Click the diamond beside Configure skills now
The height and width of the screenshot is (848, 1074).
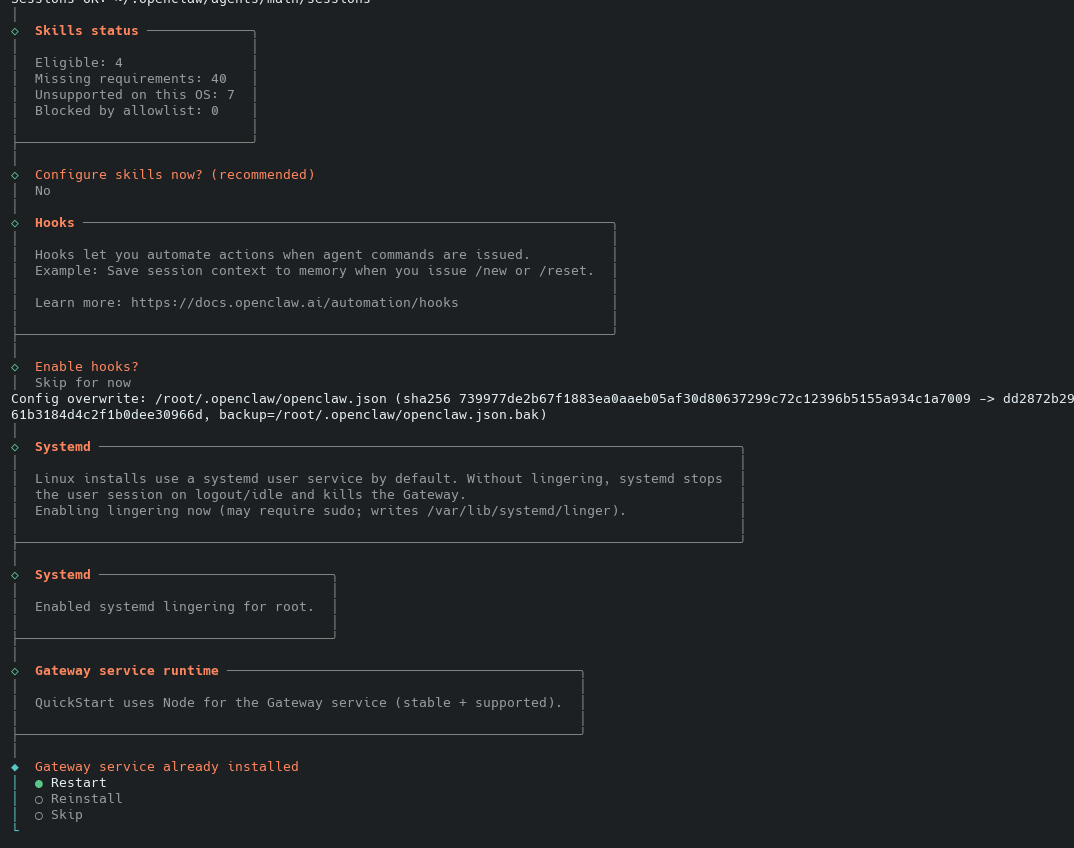click(15, 175)
